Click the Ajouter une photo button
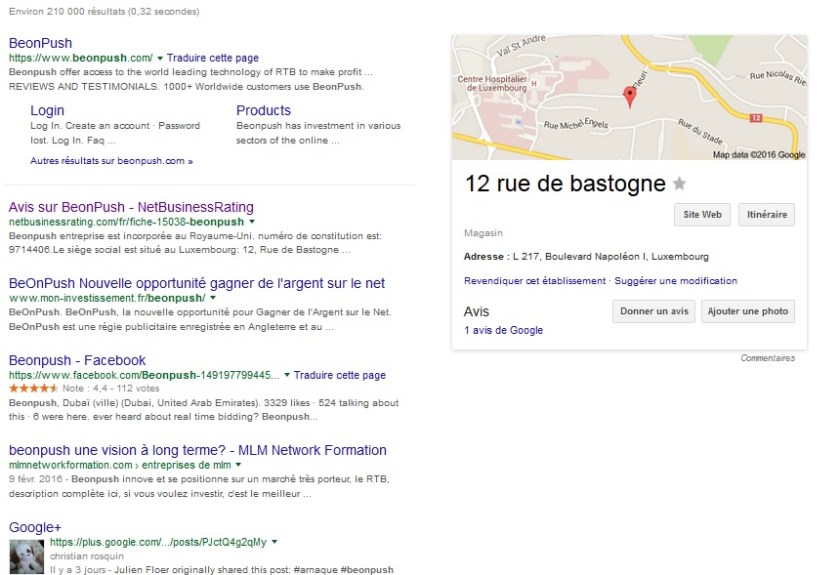 [x=748, y=311]
